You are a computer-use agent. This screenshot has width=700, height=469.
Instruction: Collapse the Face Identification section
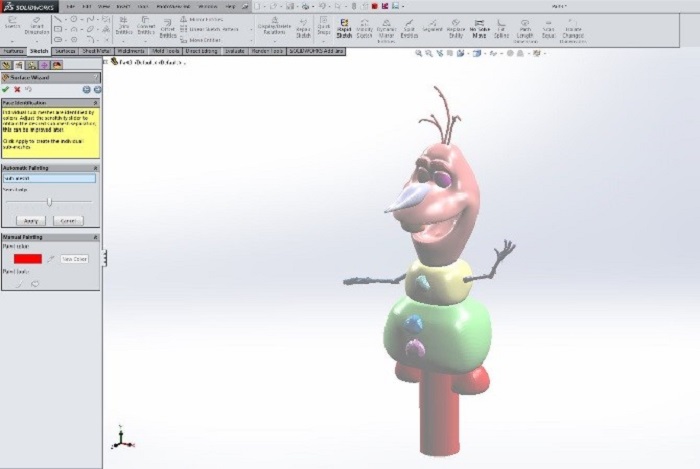pos(96,102)
